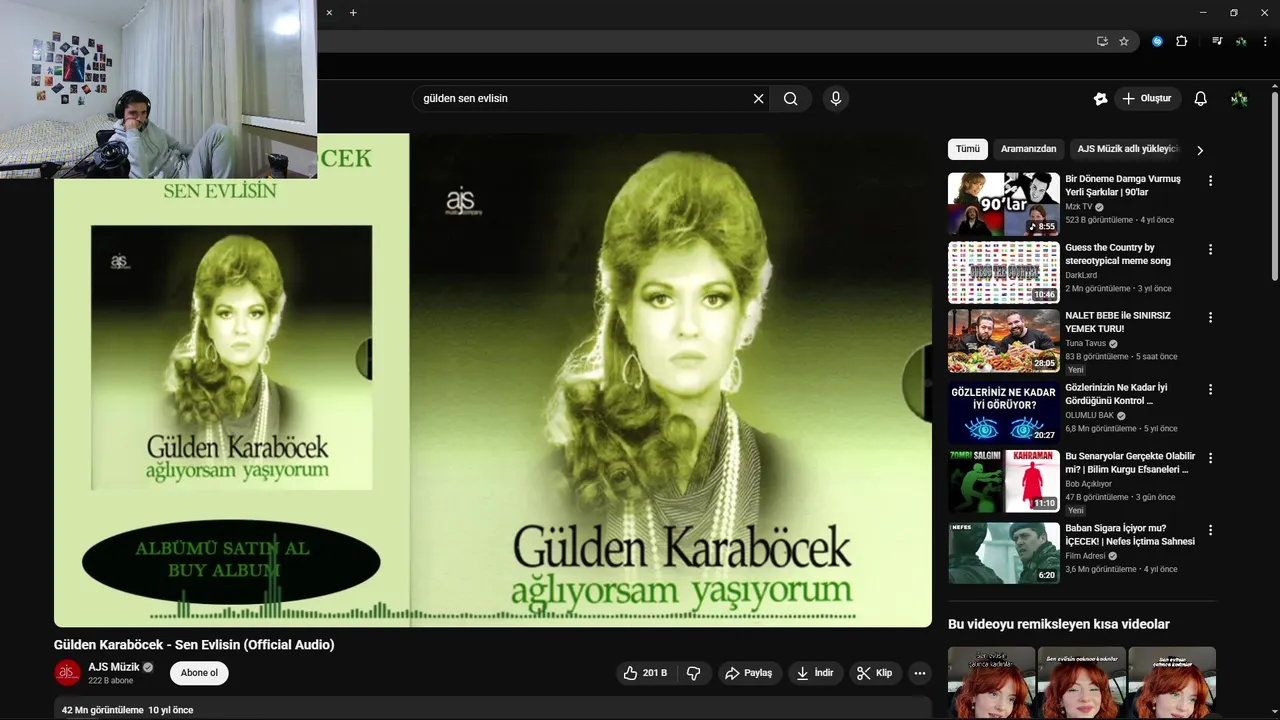Image resolution: width=1280 pixels, height=720 pixels.
Task: Open Chrome media controls icon
Action: 1217,41
